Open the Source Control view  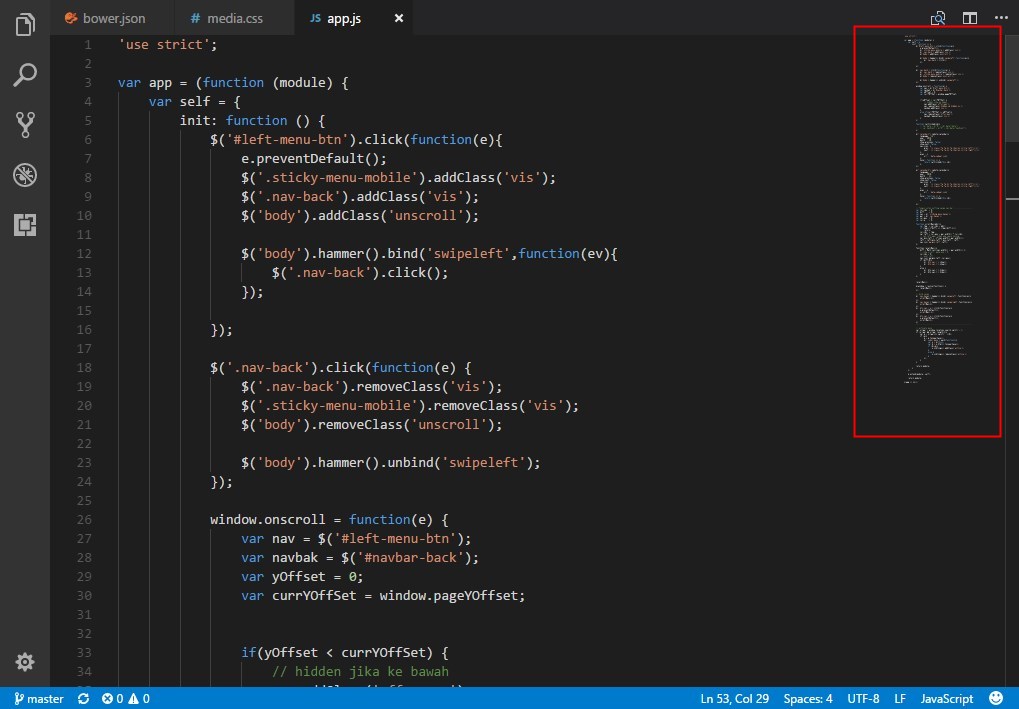click(x=24, y=124)
